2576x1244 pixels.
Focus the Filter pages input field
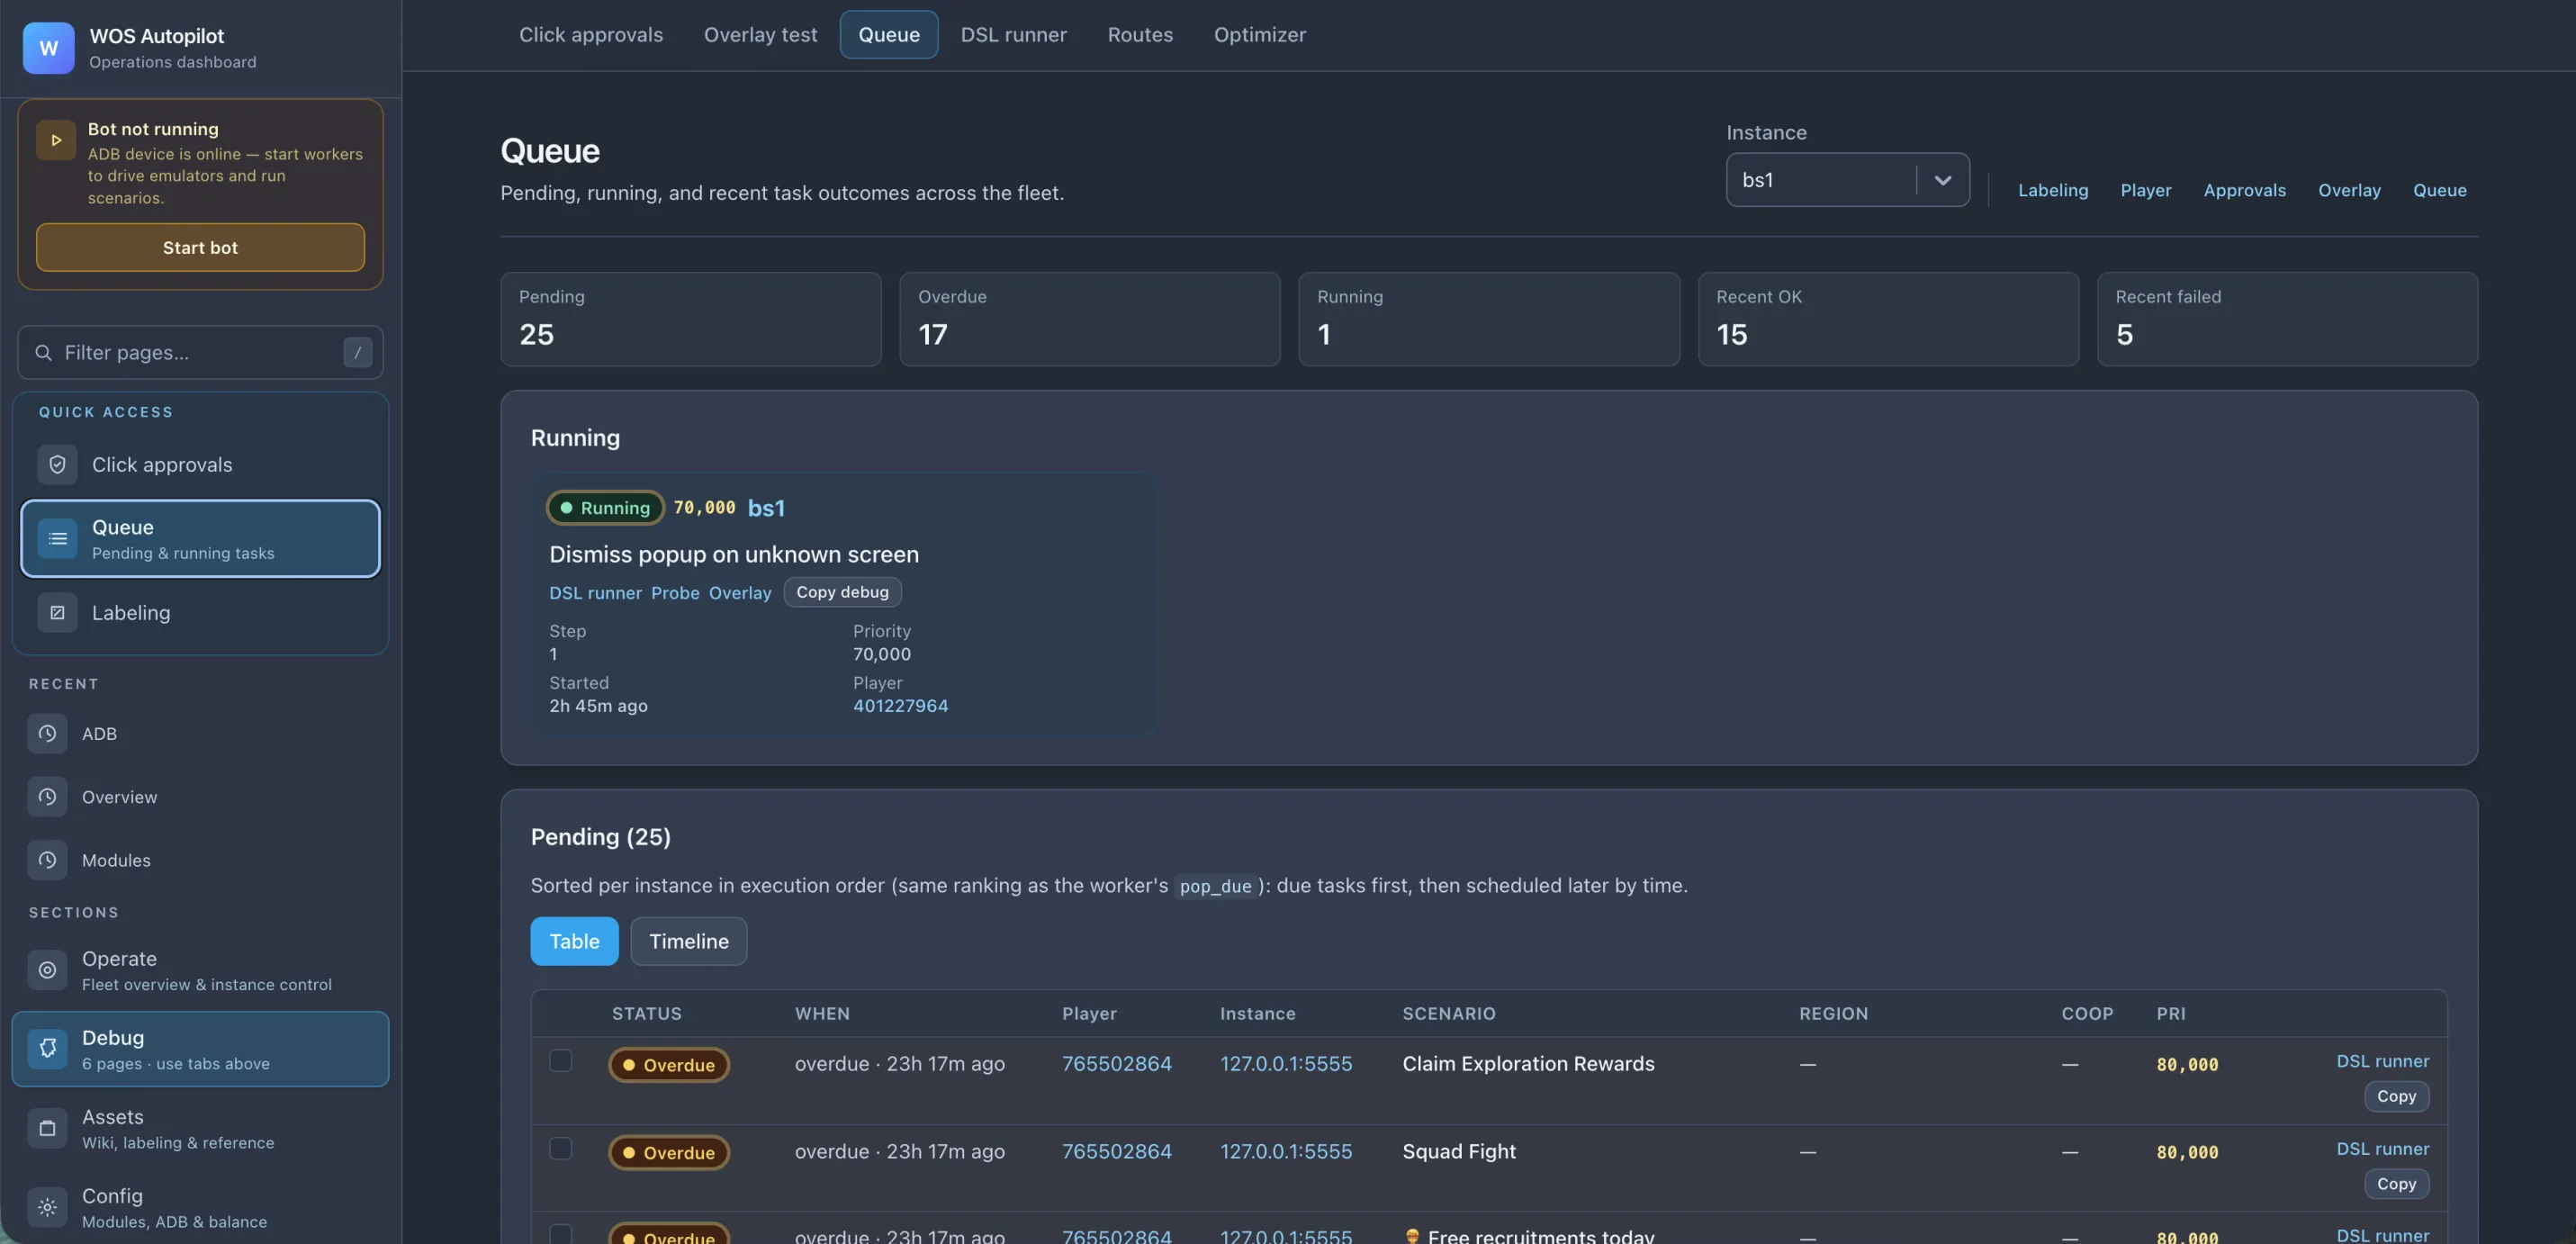pos(200,352)
